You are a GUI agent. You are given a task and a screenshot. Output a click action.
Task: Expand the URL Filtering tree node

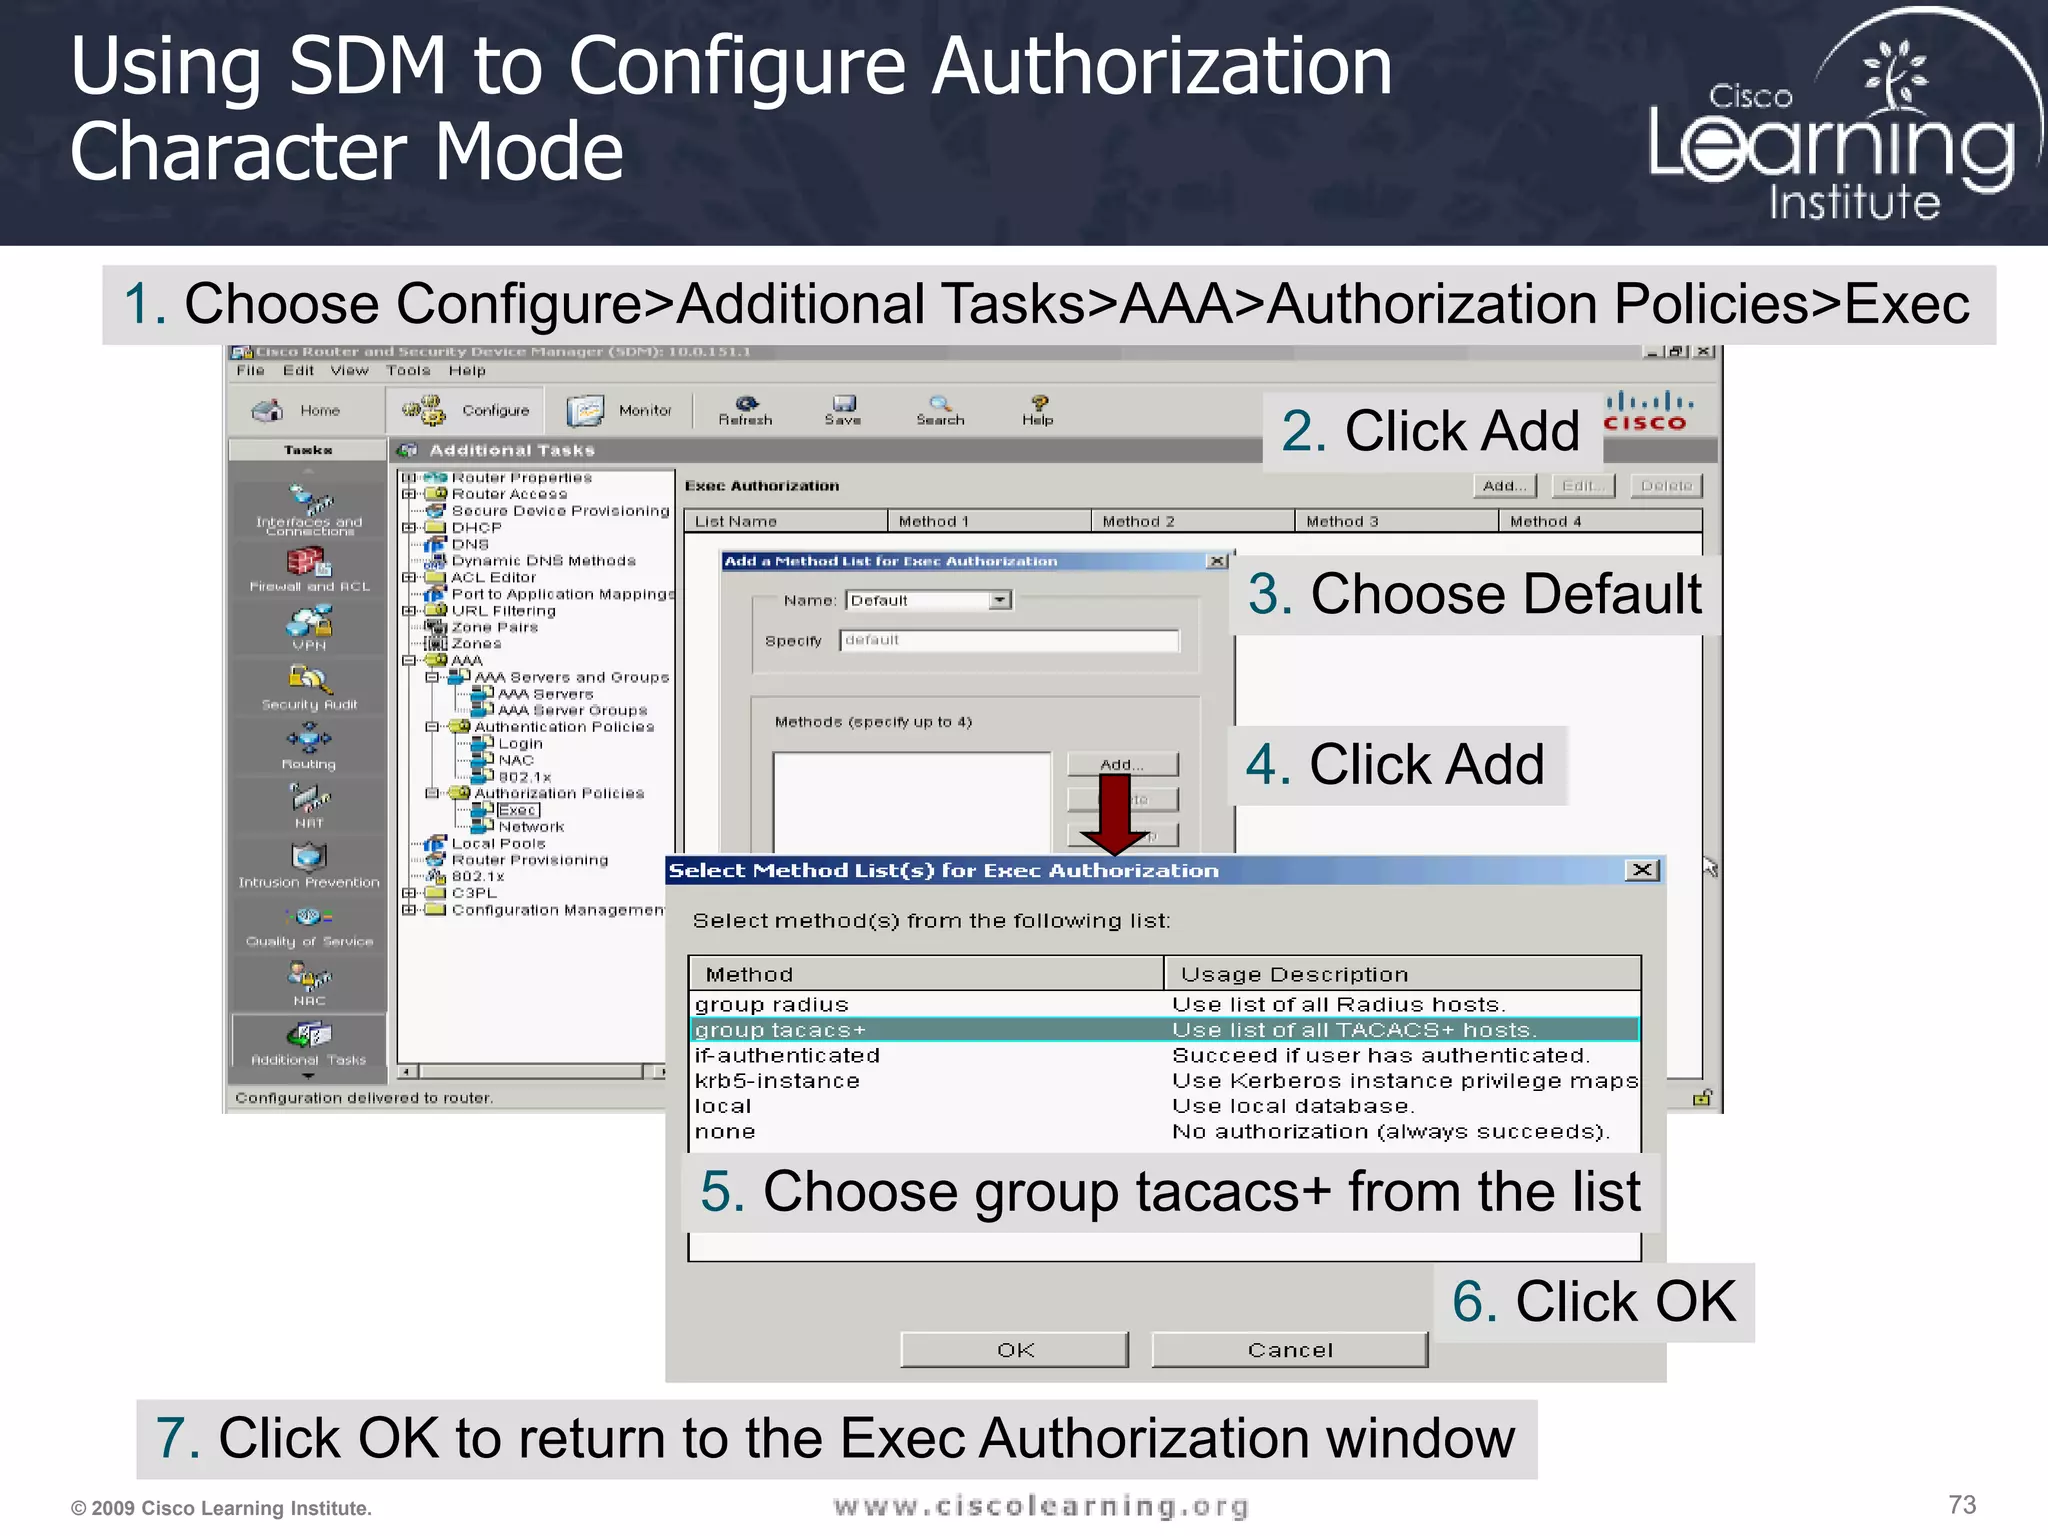pyautogui.click(x=408, y=610)
